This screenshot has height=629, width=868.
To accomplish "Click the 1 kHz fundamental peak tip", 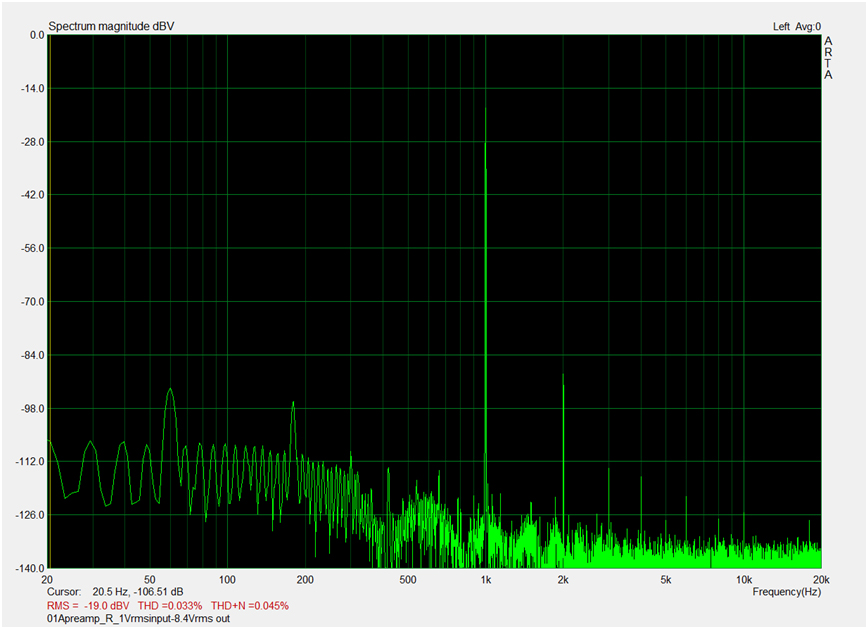I will (x=485, y=109).
